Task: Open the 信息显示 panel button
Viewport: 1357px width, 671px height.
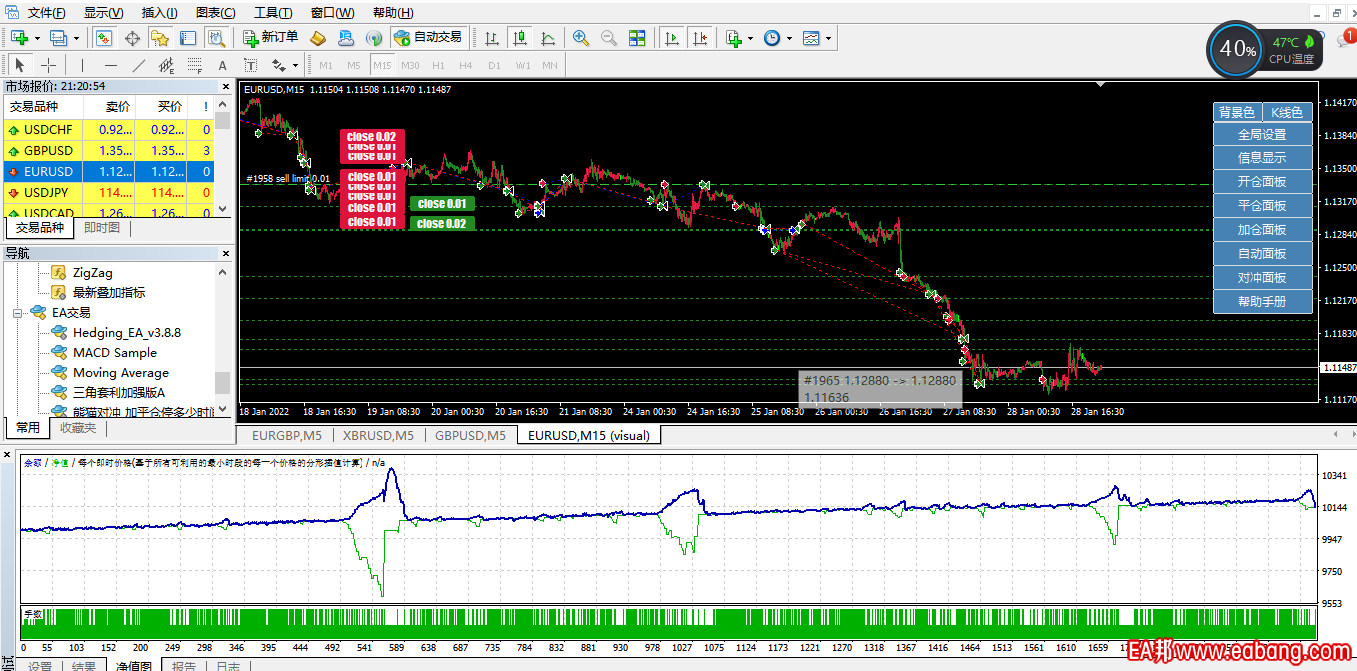Action: [1262, 158]
